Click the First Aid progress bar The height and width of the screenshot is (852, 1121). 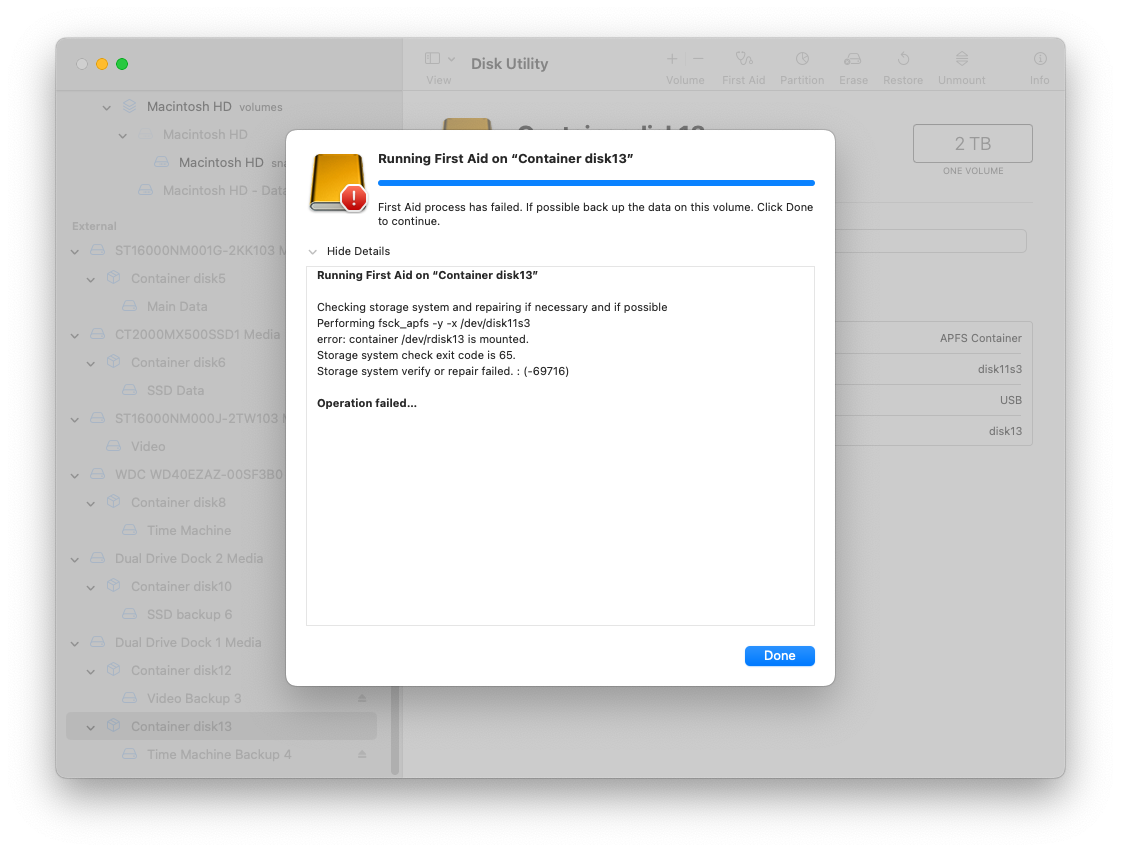[596, 183]
